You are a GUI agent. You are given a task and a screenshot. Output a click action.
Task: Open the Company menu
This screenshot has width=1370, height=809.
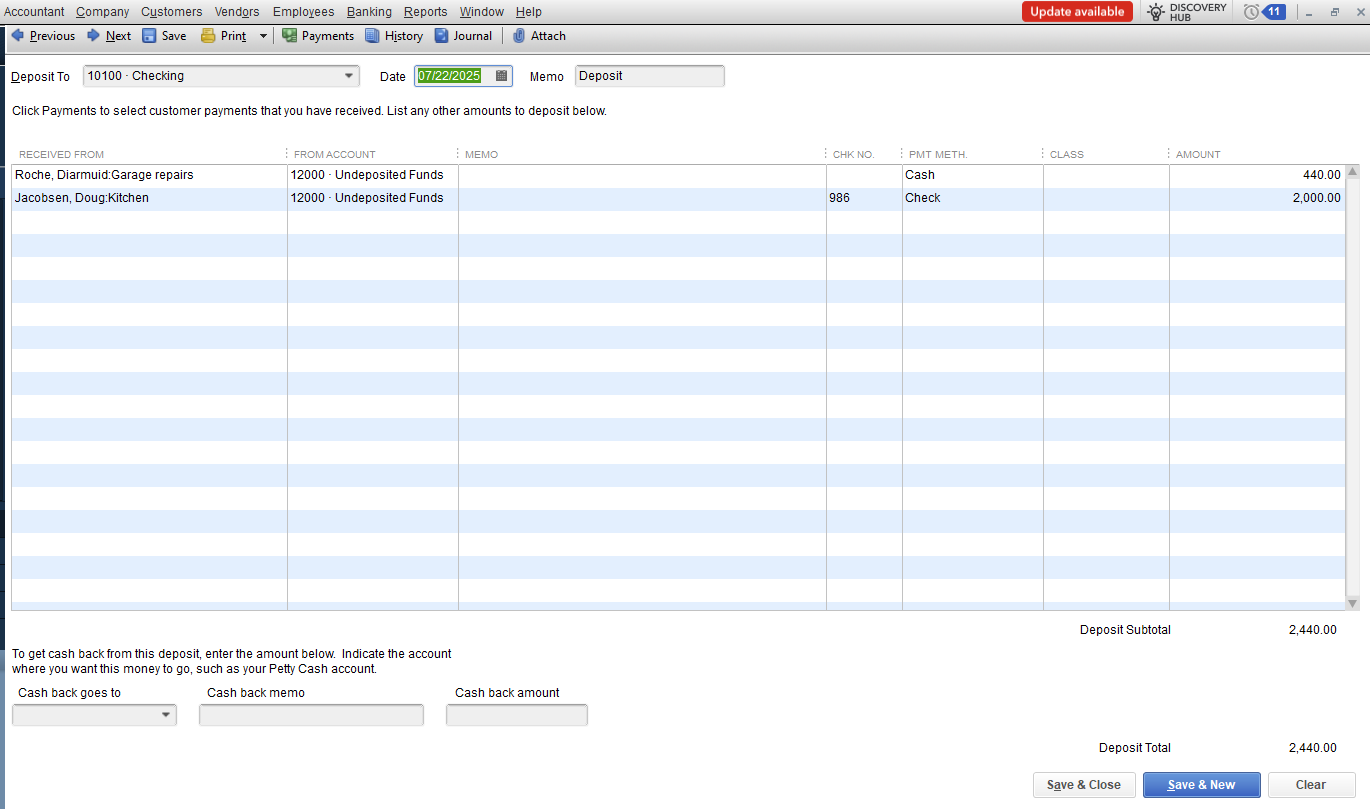click(x=103, y=12)
